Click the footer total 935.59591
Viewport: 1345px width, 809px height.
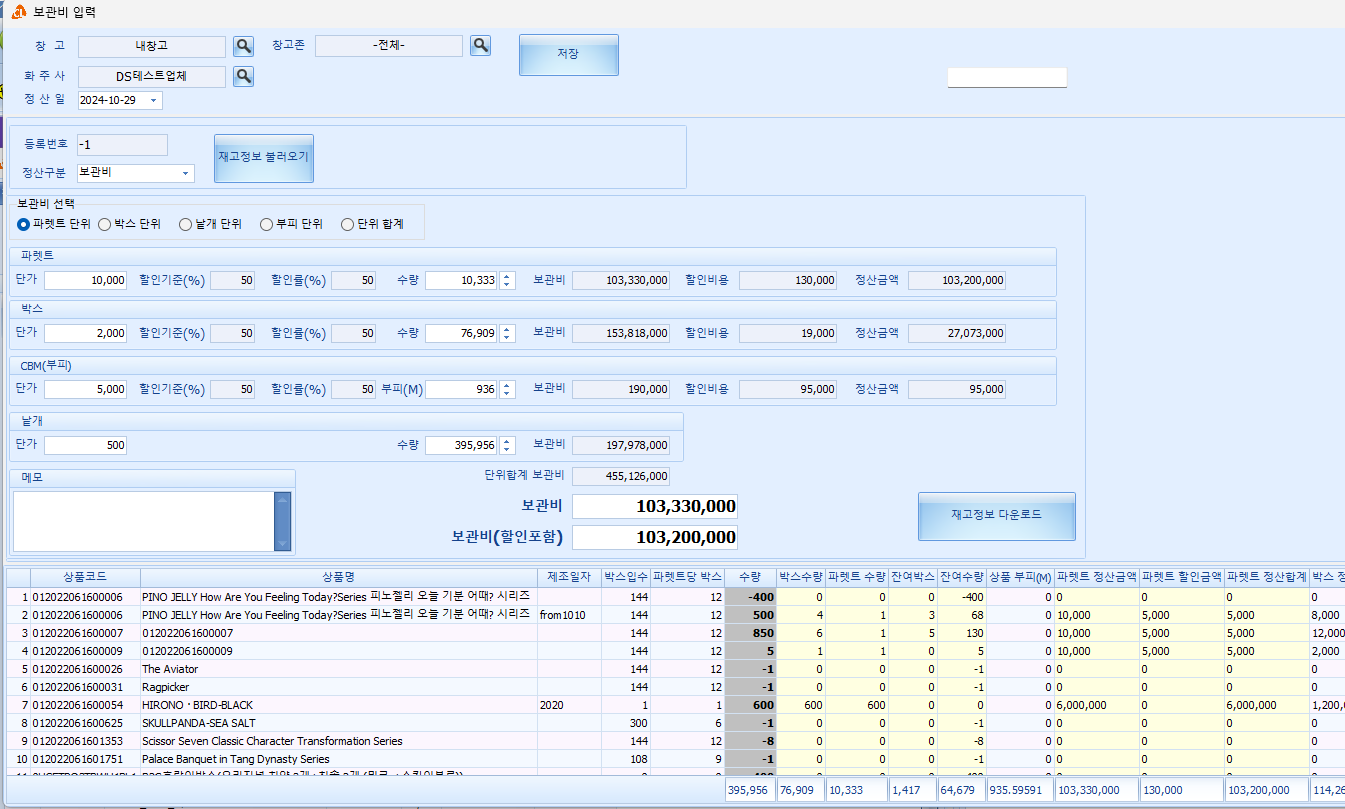(1020, 790)
